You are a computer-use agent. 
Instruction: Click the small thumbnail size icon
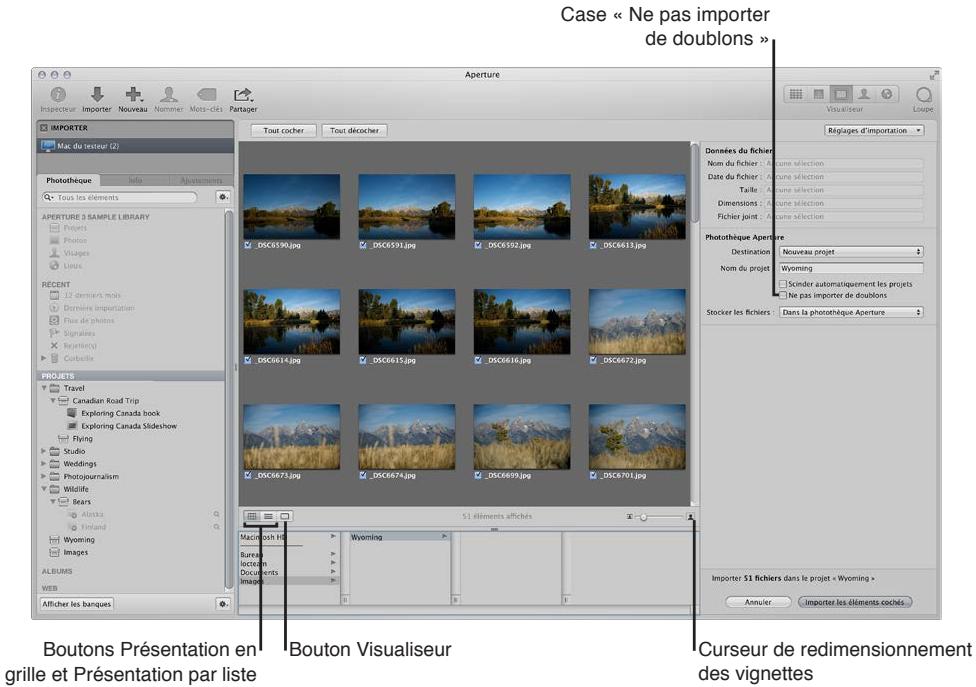629,516
